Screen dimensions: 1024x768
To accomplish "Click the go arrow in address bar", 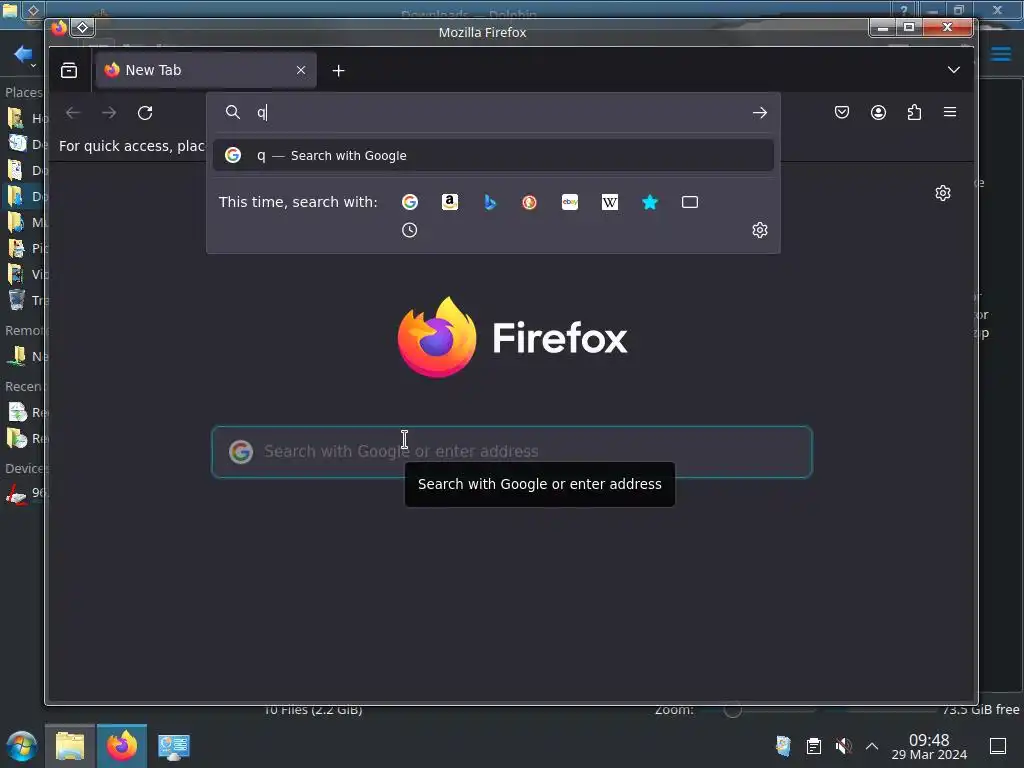I will coord(760,112).
